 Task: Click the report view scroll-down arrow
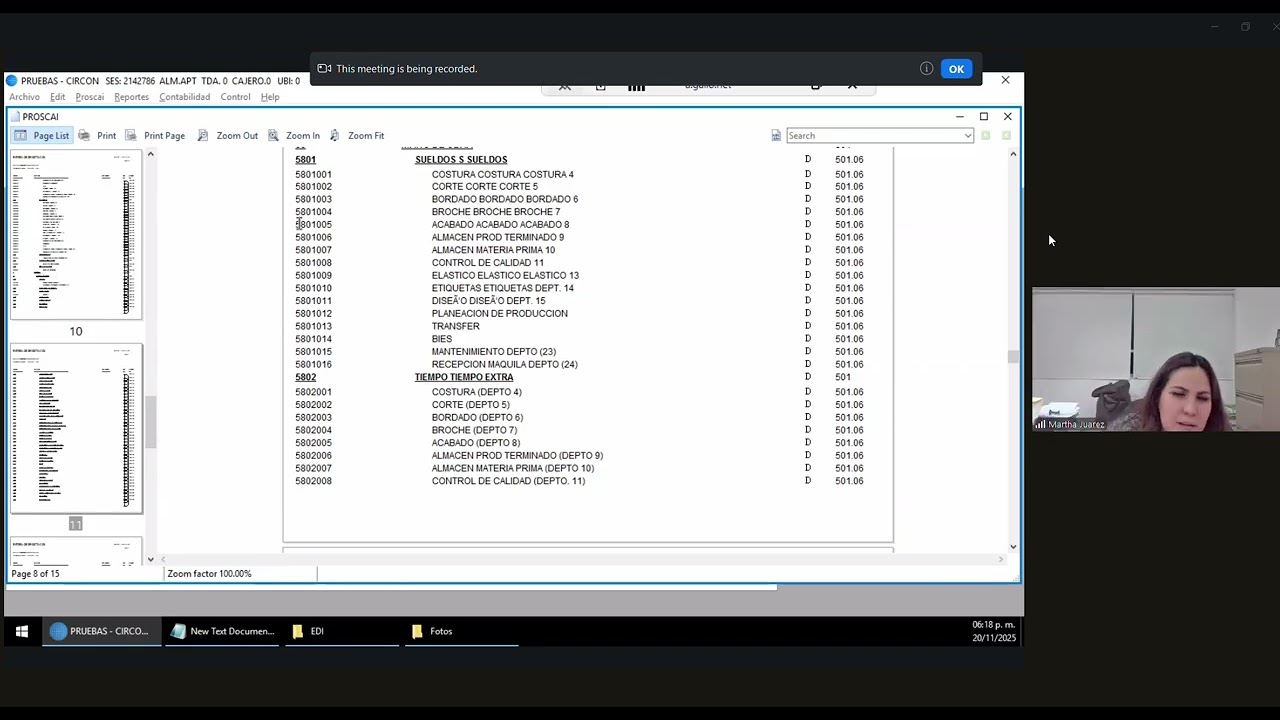1013,547
